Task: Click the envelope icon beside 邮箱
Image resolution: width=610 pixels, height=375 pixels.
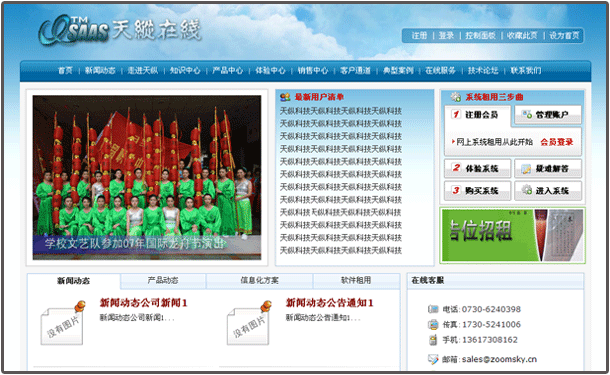Action: click(433, 359)
